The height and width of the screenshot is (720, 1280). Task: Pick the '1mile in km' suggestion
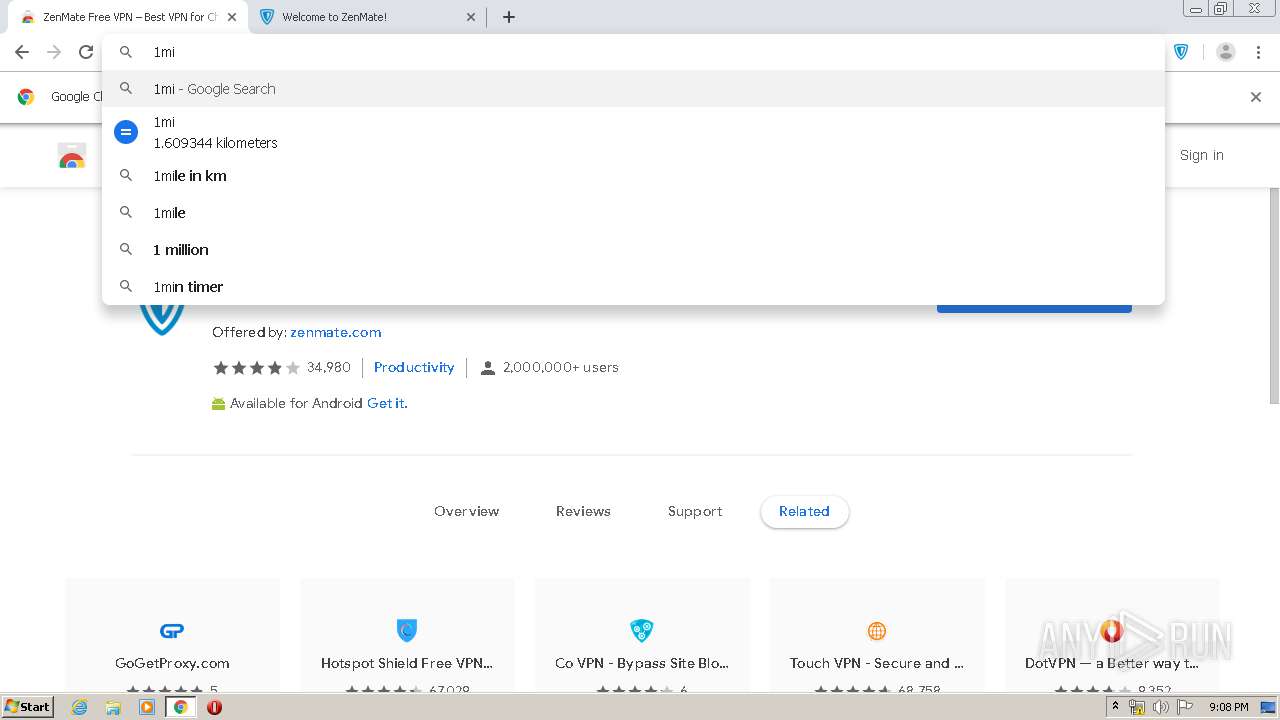pyautogui.click(x=633, y=176)
